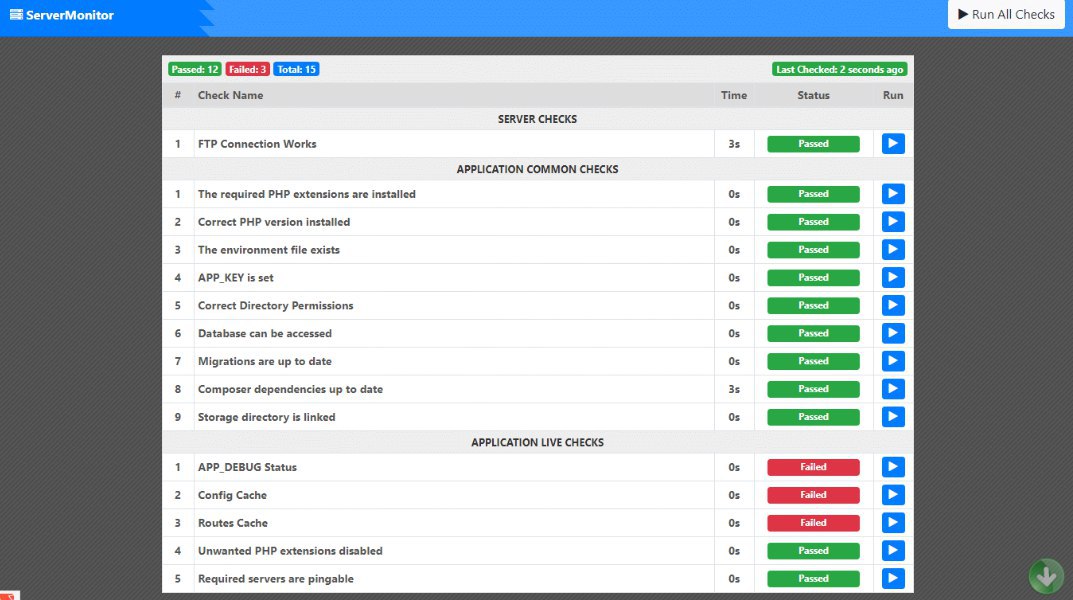
Task: Click the Status column header
Action: (813, 95)
